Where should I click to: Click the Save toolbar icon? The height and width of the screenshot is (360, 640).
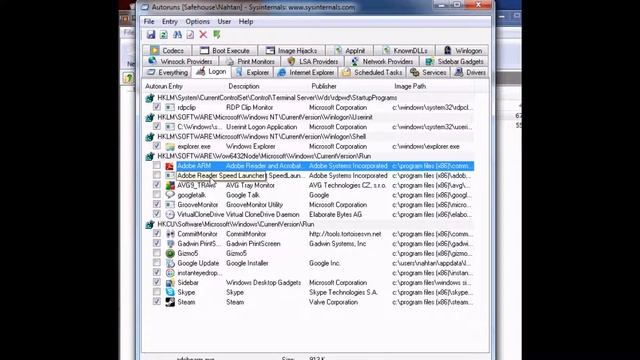click(x=151, y=35)
